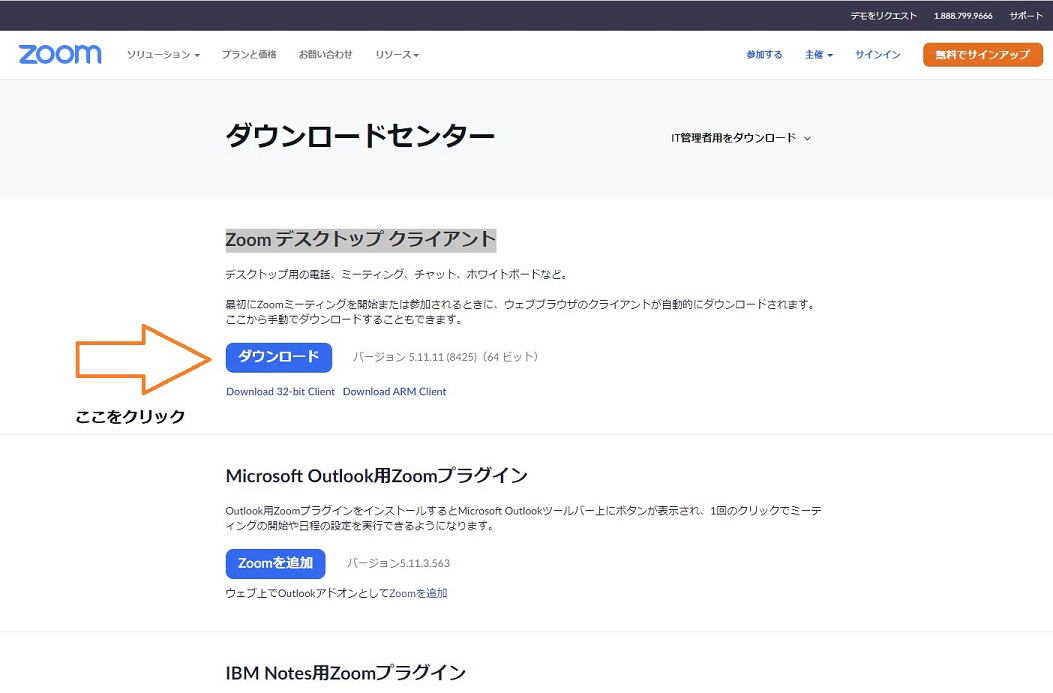This screenshot has height=693, width=1053.
Task: Click the Zoom デスクトップ クライアント heading
Action: tap(361, 239)
